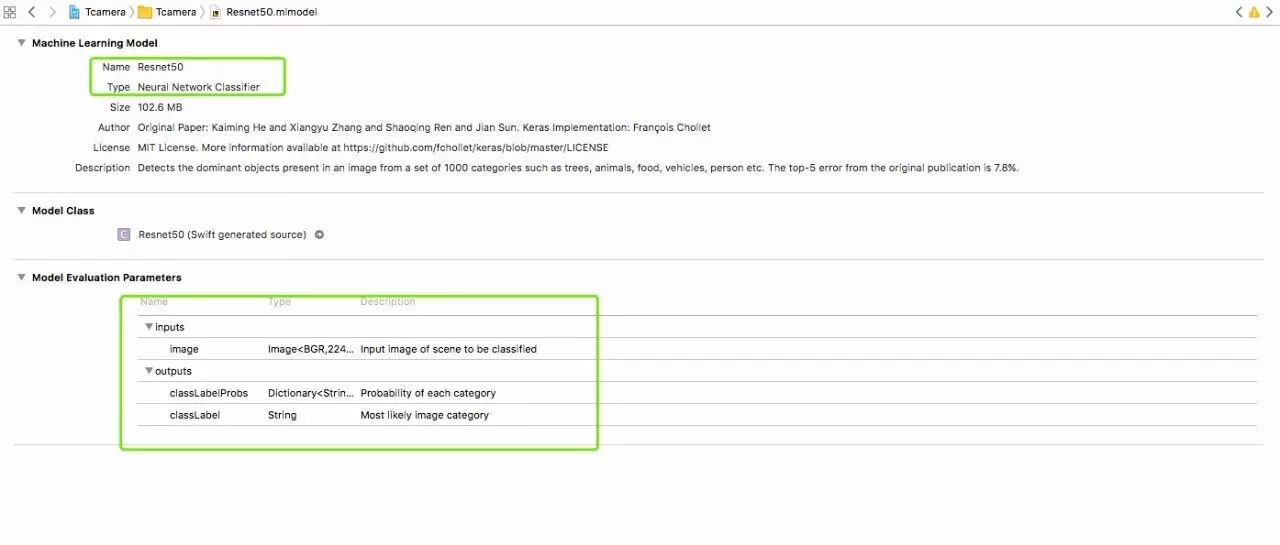
Task: Click the Description column header
Action: pos(388,301)
